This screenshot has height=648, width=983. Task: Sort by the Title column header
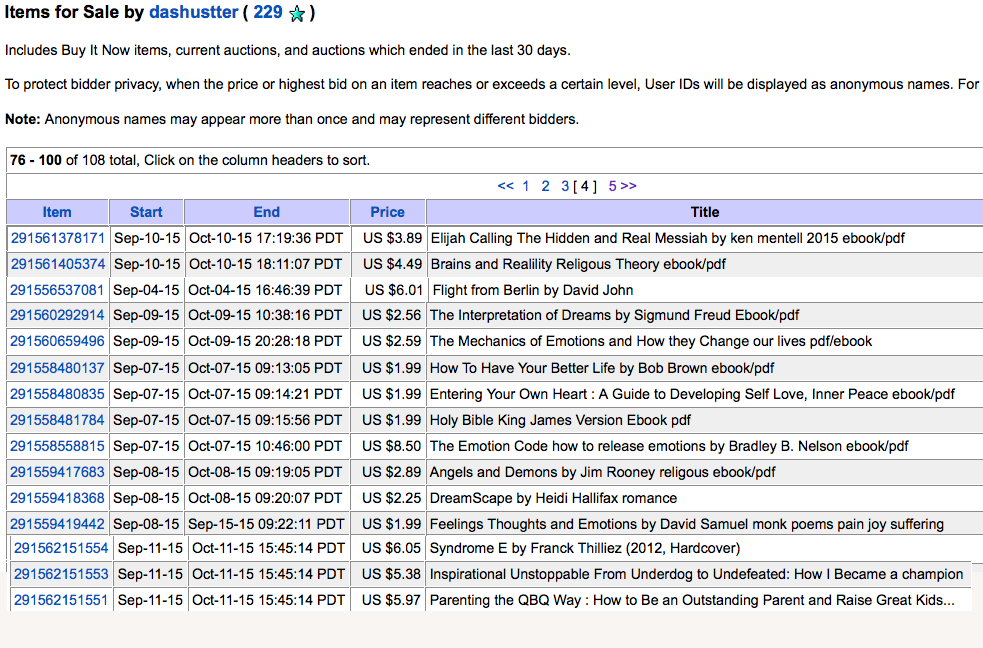[705, 212]
